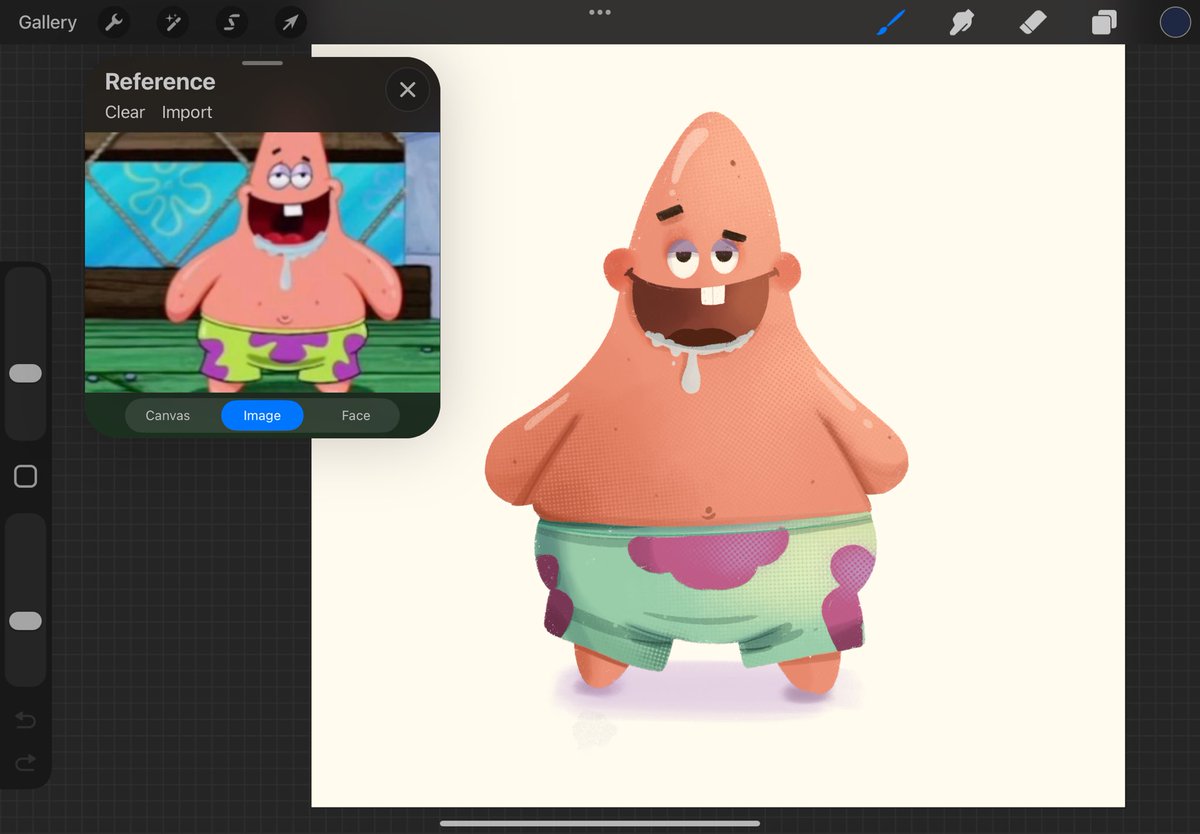Tap the square Modify button in sidebar
Viewport: 1200px width, 834px height.
point(26,477)
